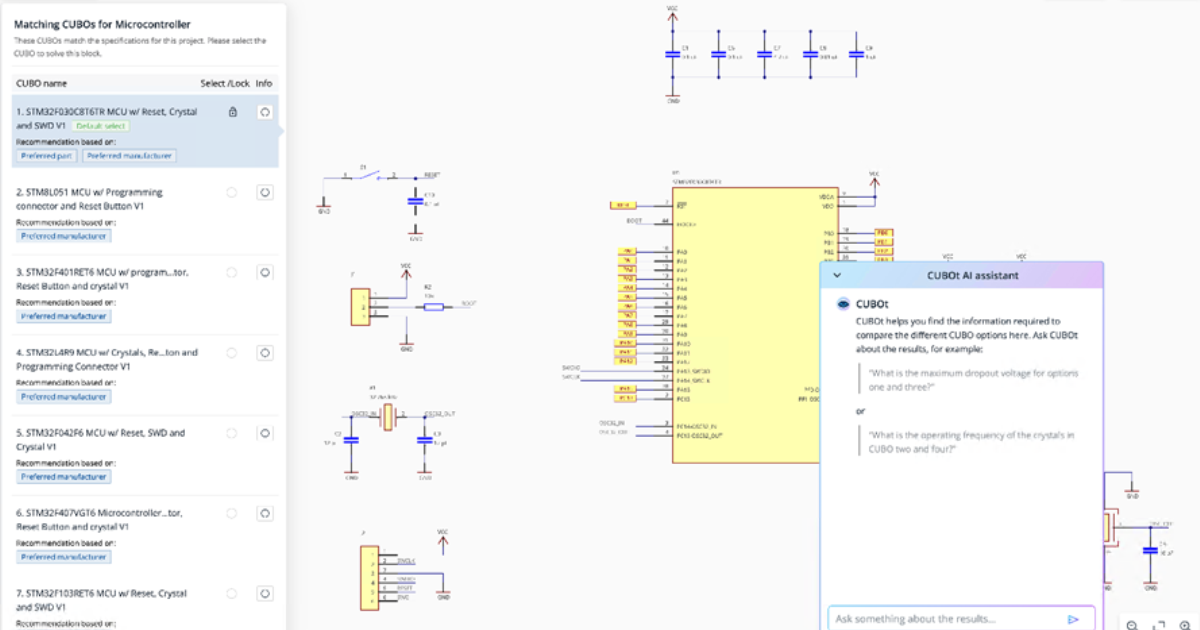Click Preferred manufacturer tag under STM32L4R9

[64, 396]
